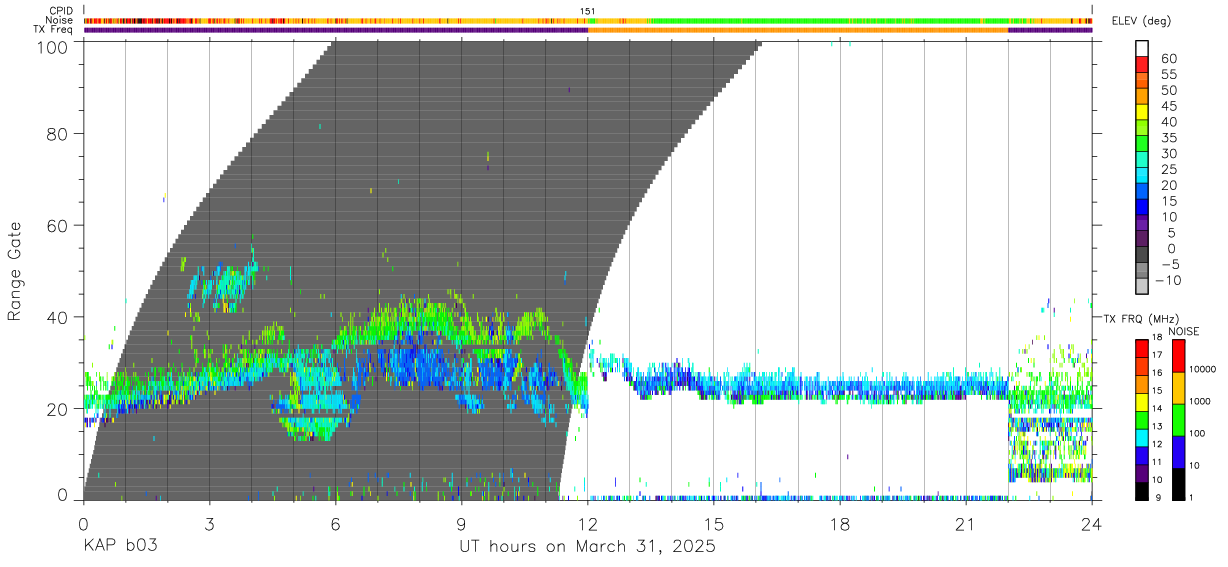
Task: Click y-axis tick label 80
Action: pyautogui.click(x=56, y=133)
